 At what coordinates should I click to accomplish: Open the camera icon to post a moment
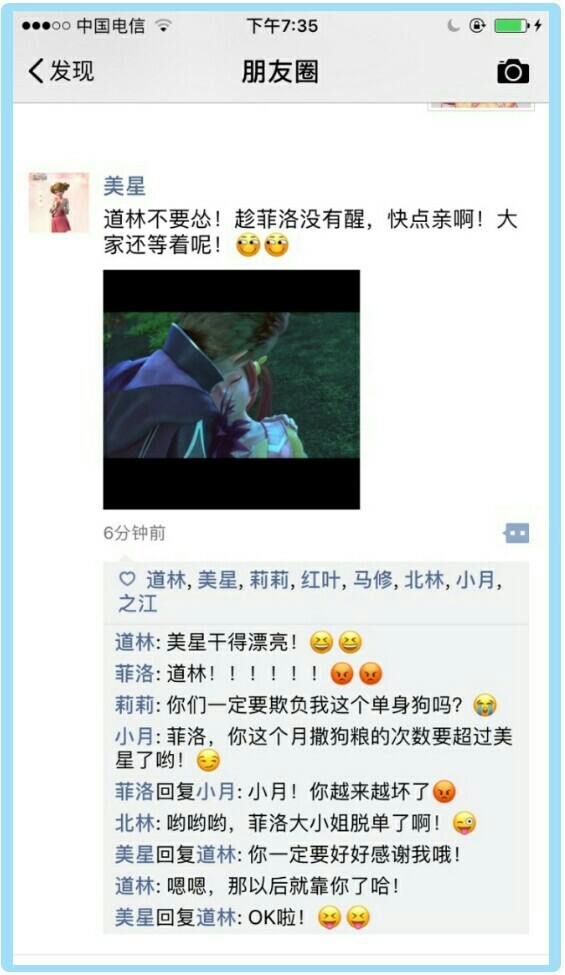513,72
